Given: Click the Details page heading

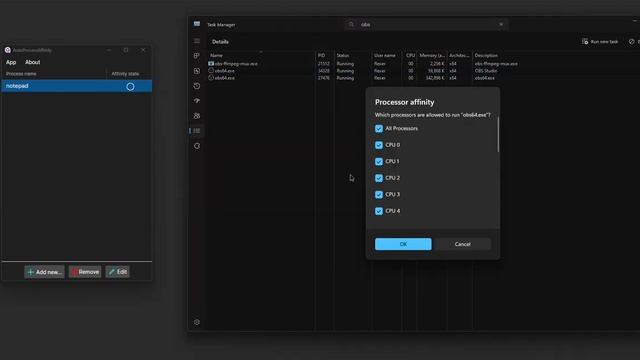Looking at the screenshot, I should tap(220, 42).
